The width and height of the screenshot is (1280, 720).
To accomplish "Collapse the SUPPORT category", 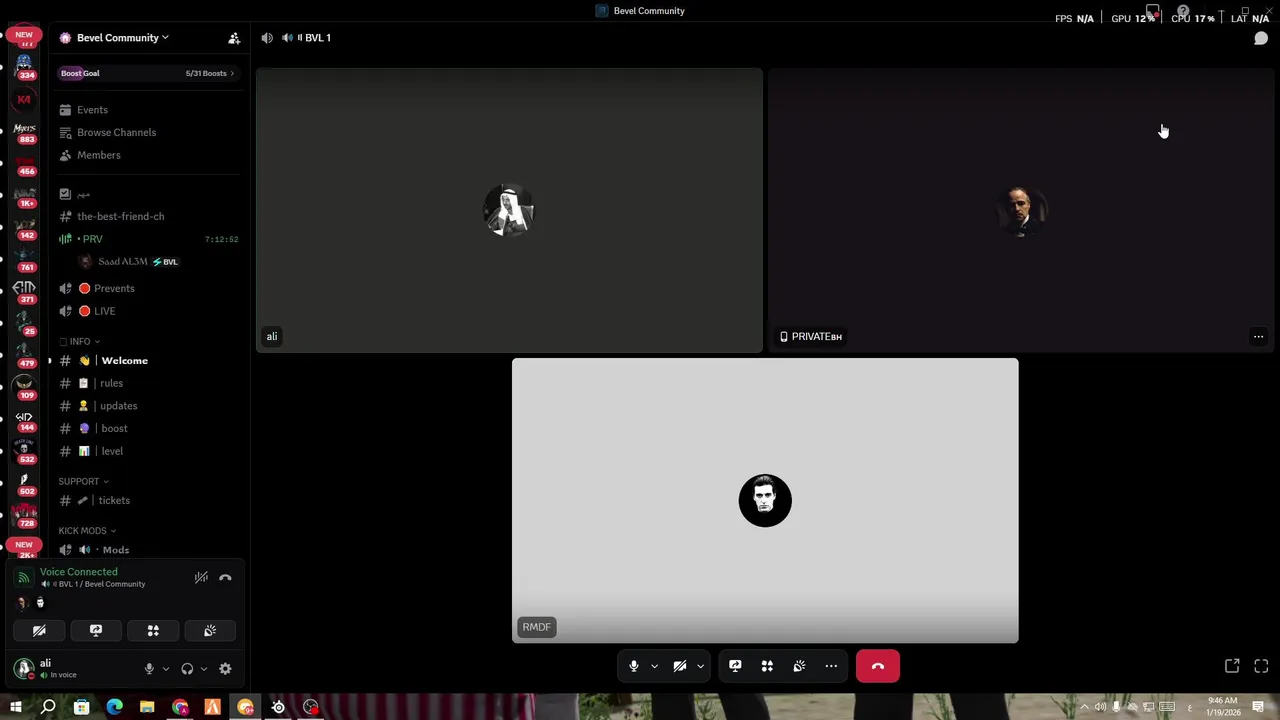I will click(84, 482).
